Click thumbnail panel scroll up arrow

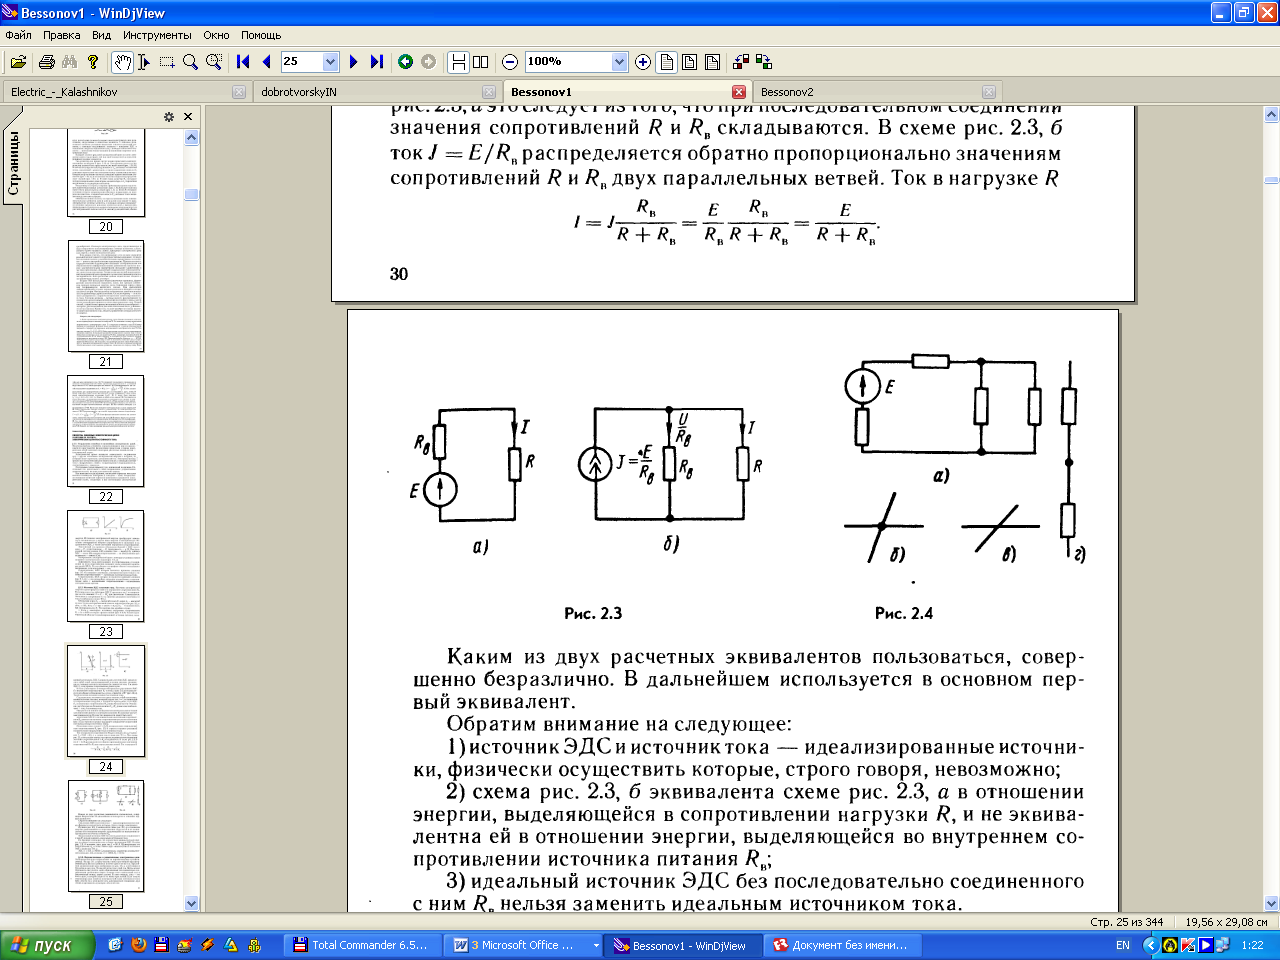[x=192, y=137]
